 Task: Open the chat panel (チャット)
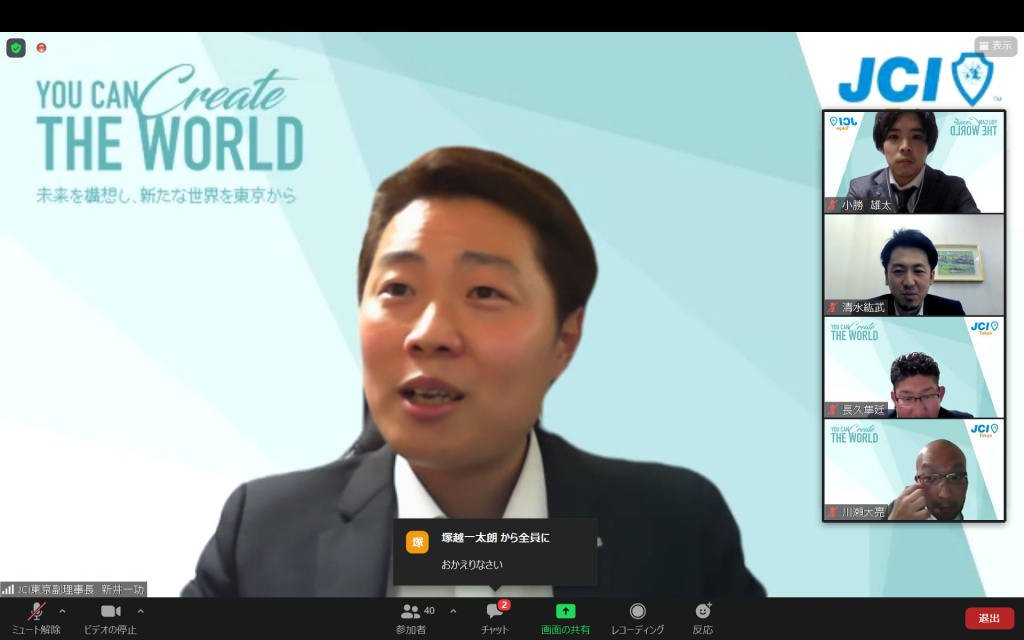[495, 611]
